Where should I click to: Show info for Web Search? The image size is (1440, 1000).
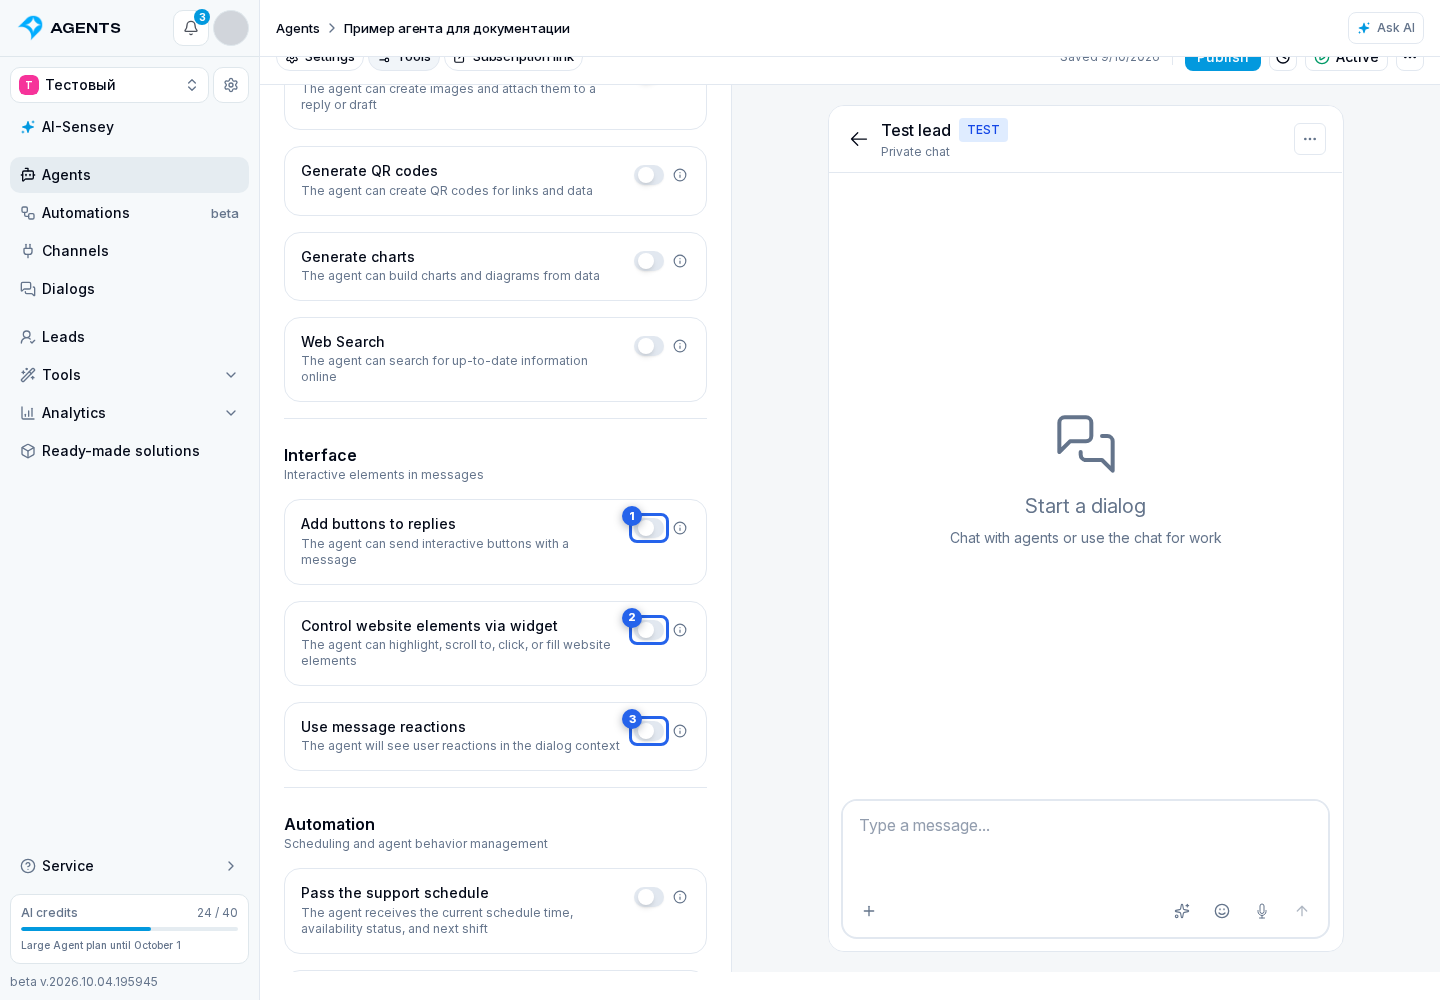(x=680, y=346)
